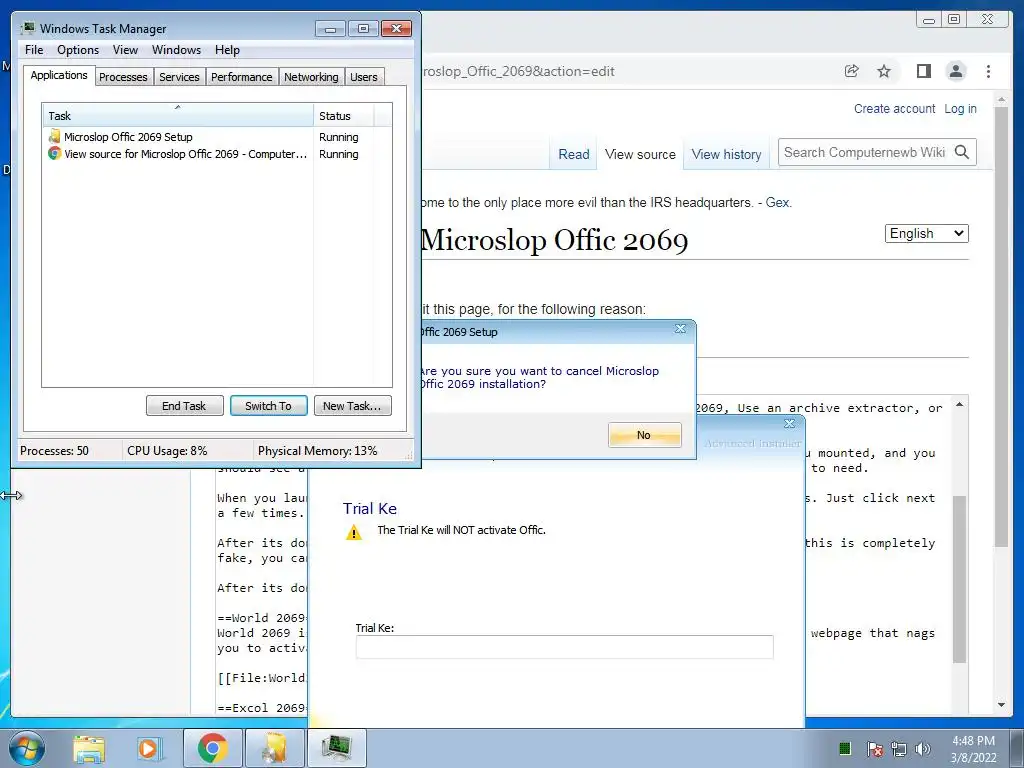The height and width of the screenshot is (768, 1024).
Task: Select the Applications tab
Action: pyautogui.click(x=59, y=75)
